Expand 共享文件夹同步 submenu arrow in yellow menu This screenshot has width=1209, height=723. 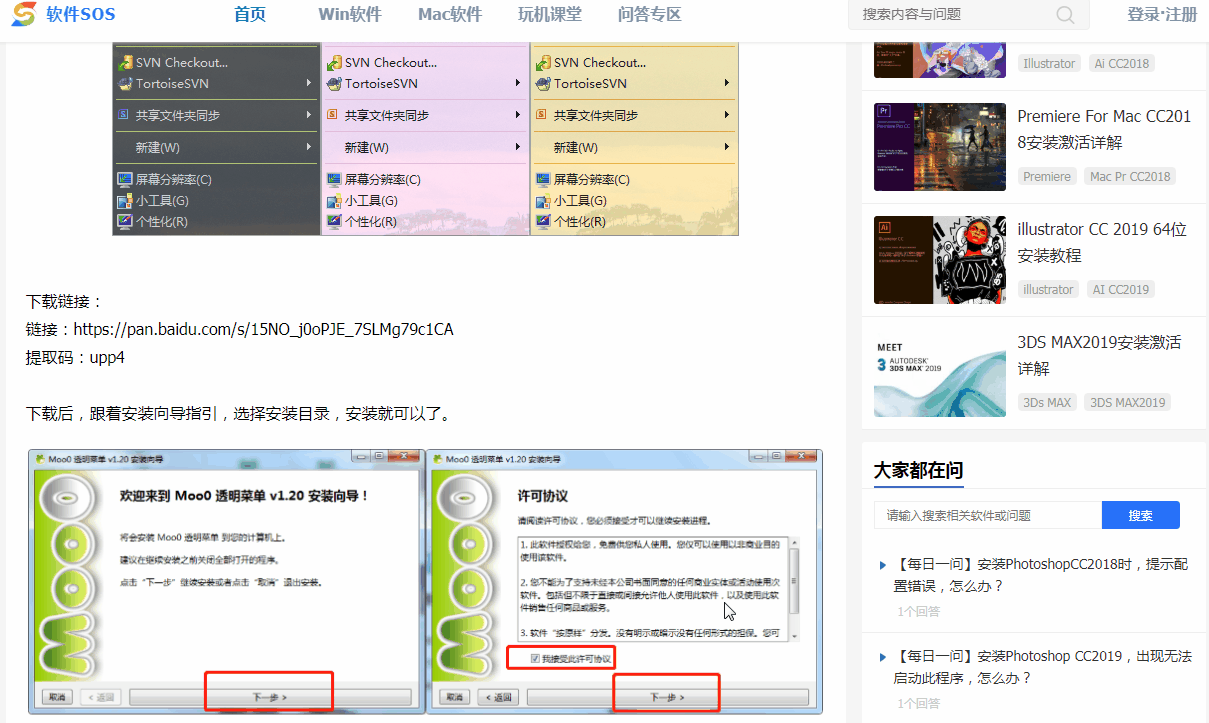pyautogui.click(x=727, y=115)
